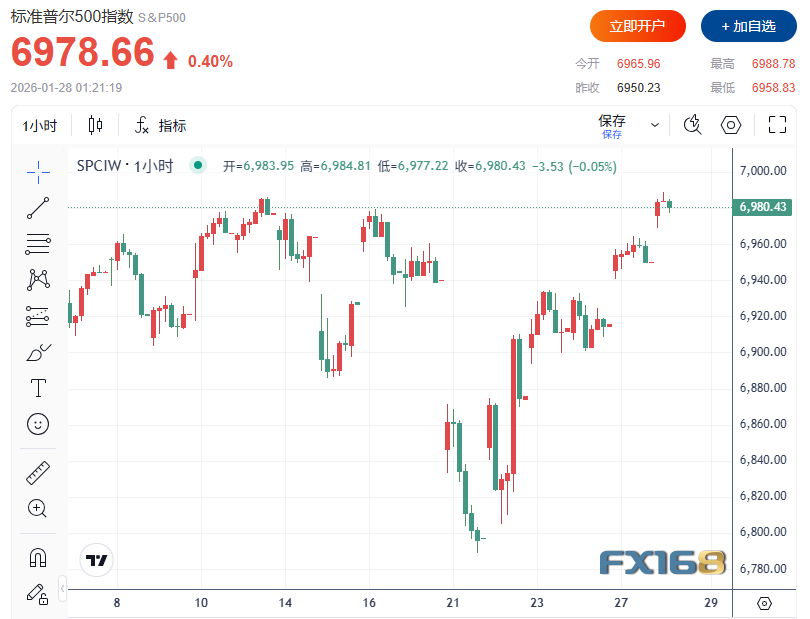Open chart settings hexagon icon
The width and height of the screenshot is (810, 619).
click(731, 125)
